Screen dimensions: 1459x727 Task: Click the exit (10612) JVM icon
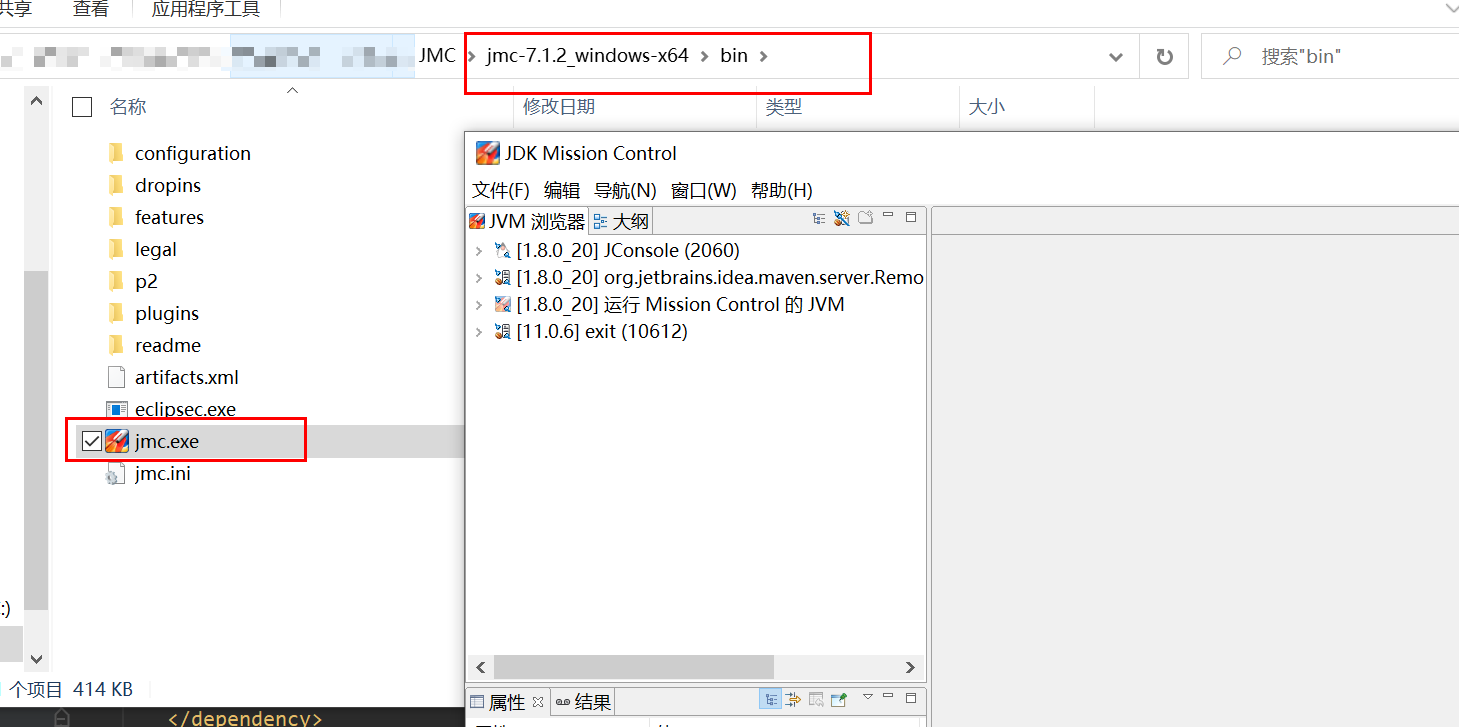point(502,331)
